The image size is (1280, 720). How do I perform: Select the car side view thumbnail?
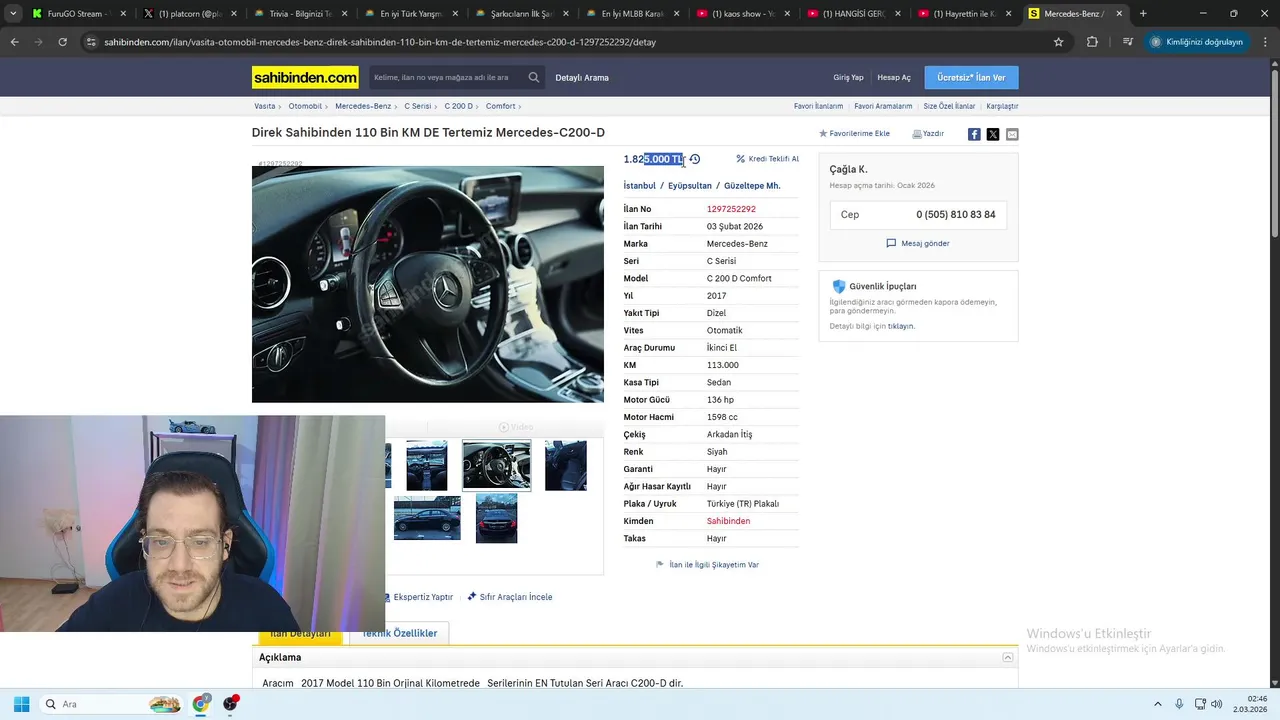427,519
